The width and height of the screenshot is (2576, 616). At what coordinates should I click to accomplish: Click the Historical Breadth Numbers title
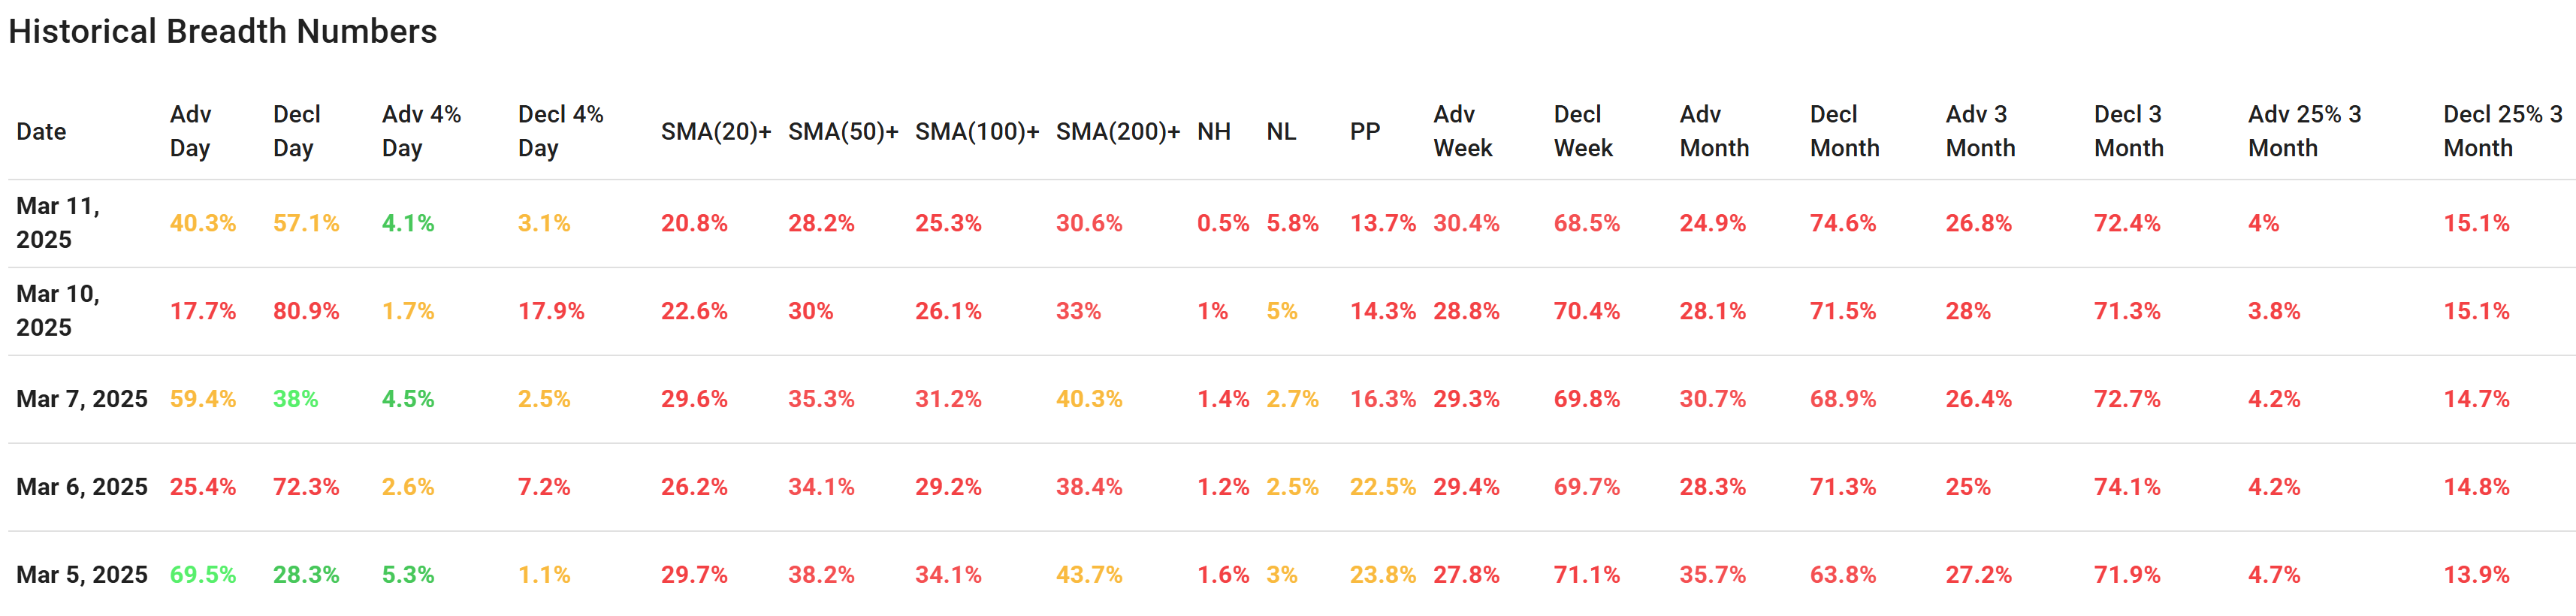(x=222, y=31)
